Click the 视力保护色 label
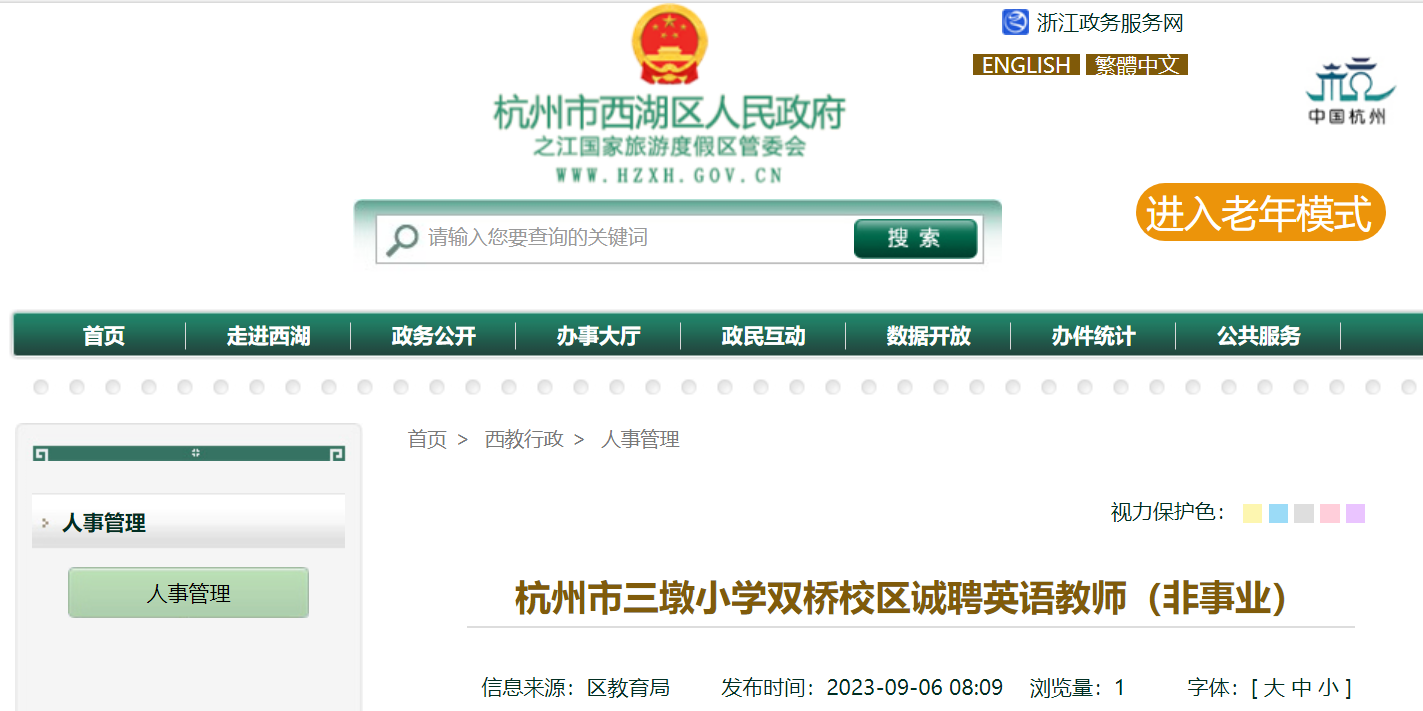Image resolution: width=1423 pixels, height=711 pixels. [1167, 513]
